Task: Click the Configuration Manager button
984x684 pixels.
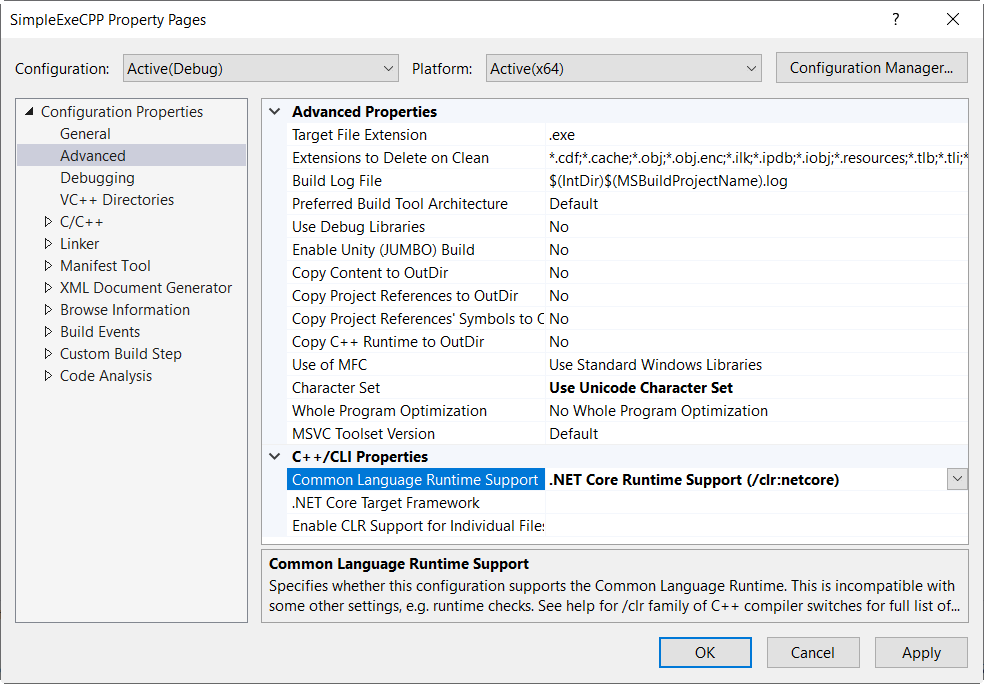Action: (871, 68)
